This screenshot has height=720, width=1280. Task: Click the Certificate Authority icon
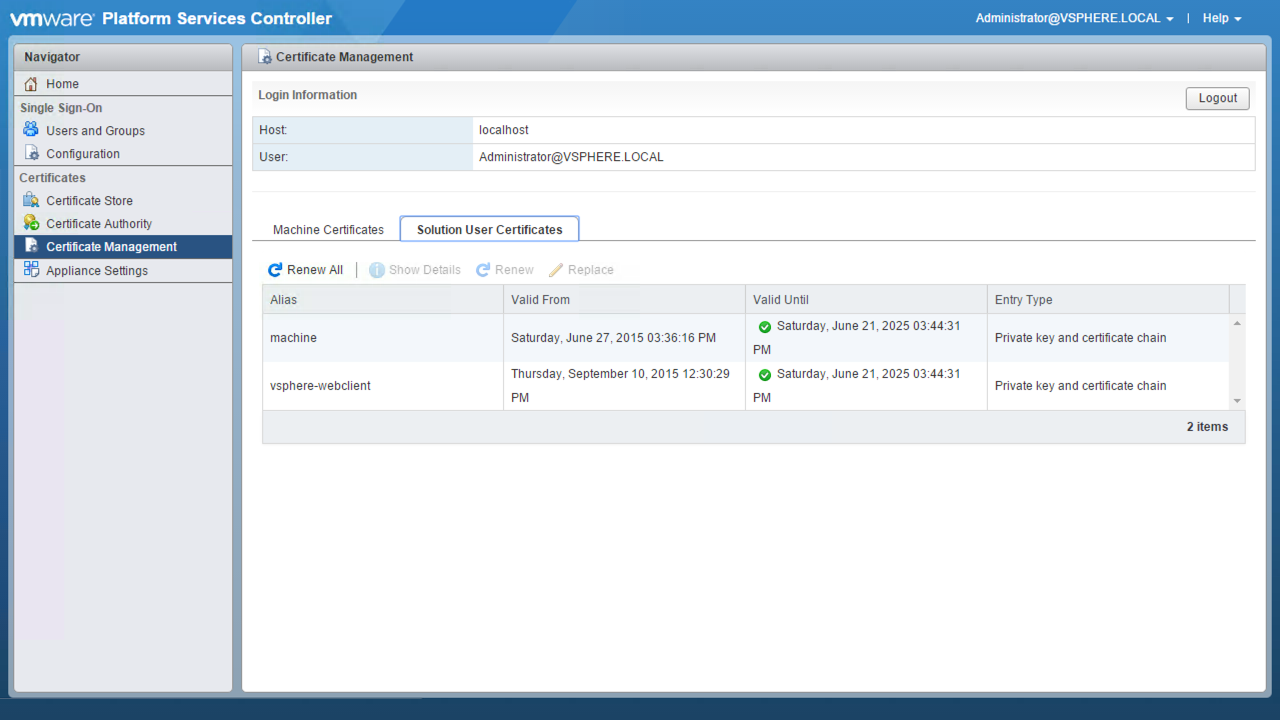coord(31,223)
